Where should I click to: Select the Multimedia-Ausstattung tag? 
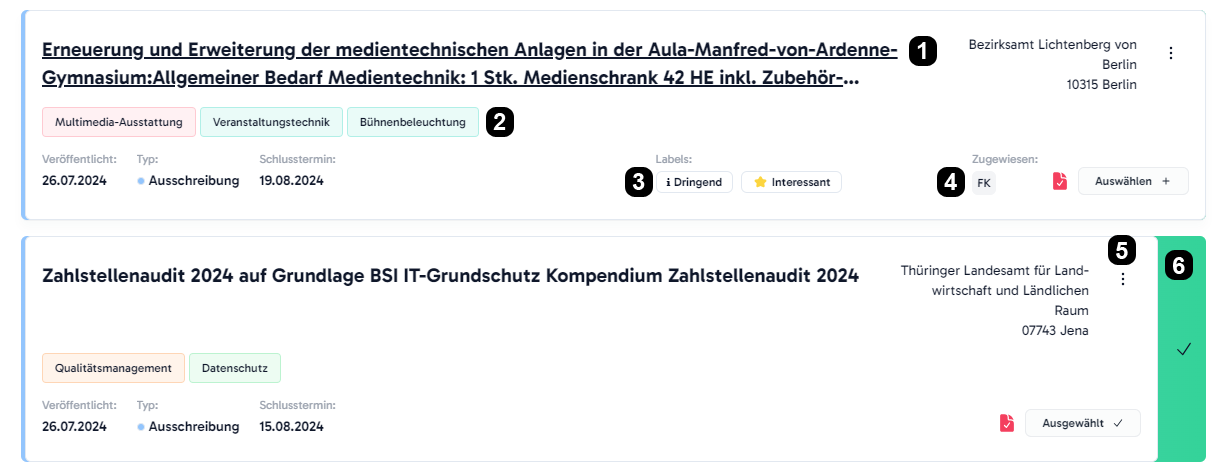coord(119,122)
